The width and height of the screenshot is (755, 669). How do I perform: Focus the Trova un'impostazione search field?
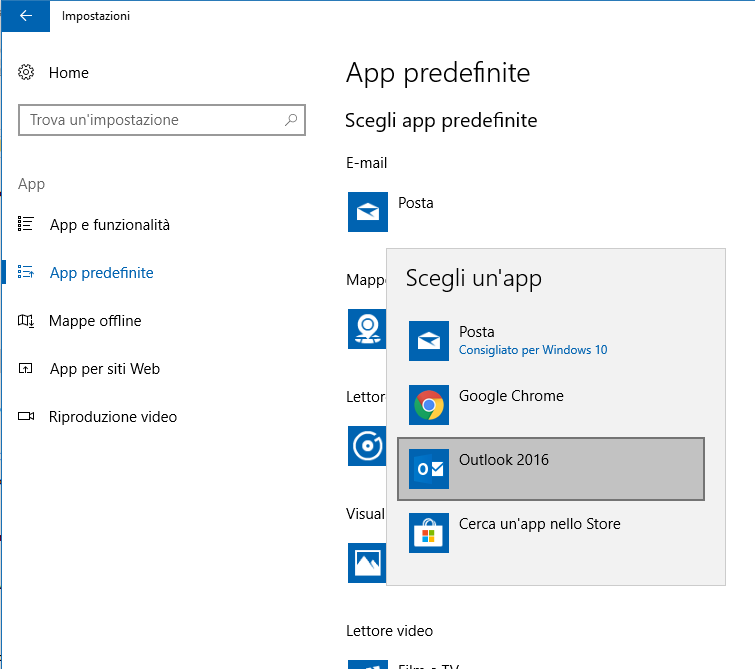(x=150, y=120)
